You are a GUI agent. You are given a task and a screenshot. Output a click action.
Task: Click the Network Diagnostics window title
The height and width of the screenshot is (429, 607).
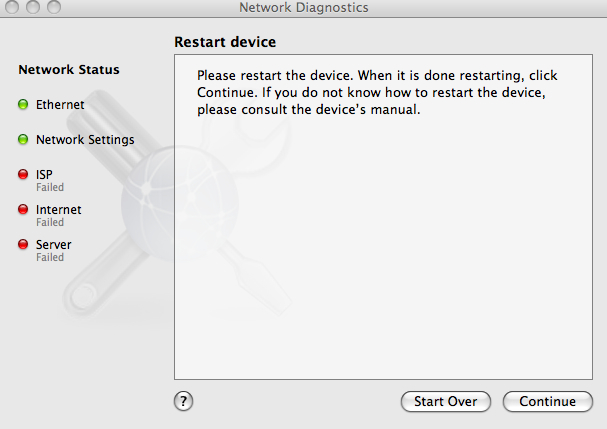[304, 7]
